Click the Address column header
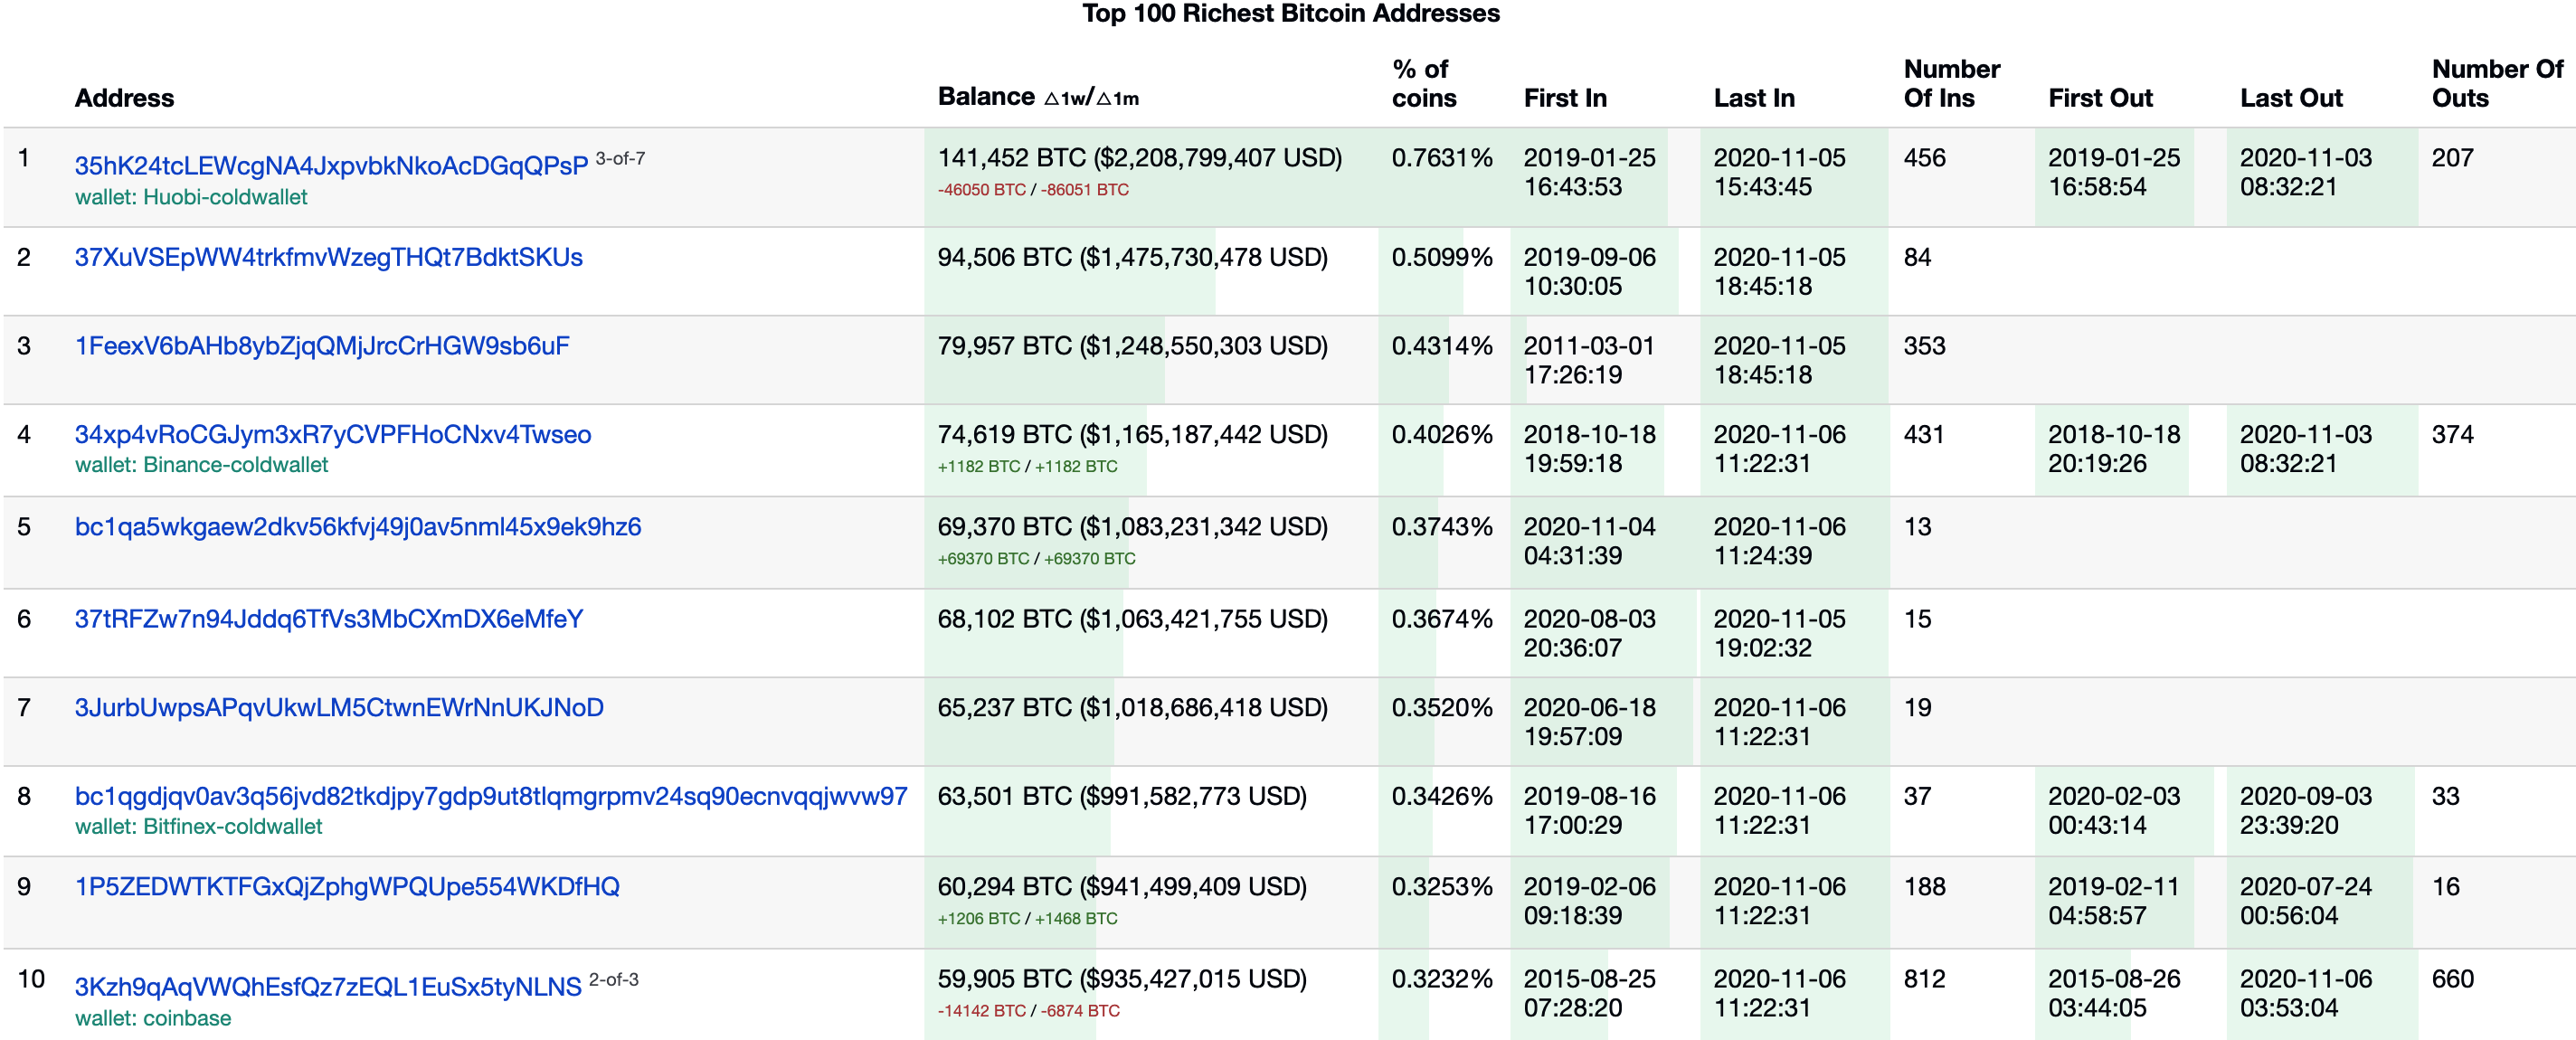 (124, 98)
